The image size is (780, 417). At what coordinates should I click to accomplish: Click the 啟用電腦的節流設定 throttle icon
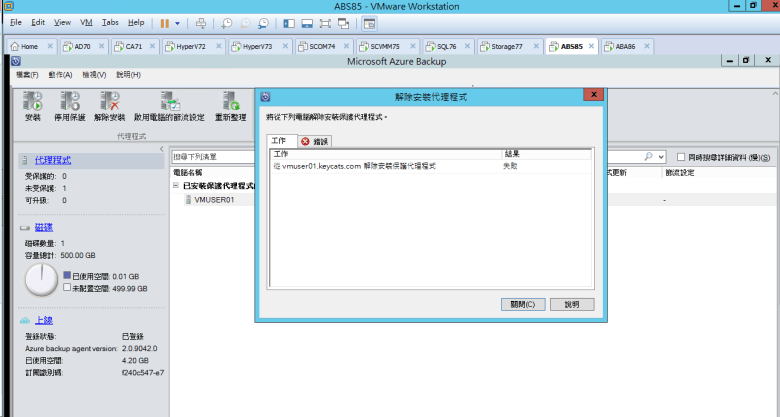(x=169, y=101)
